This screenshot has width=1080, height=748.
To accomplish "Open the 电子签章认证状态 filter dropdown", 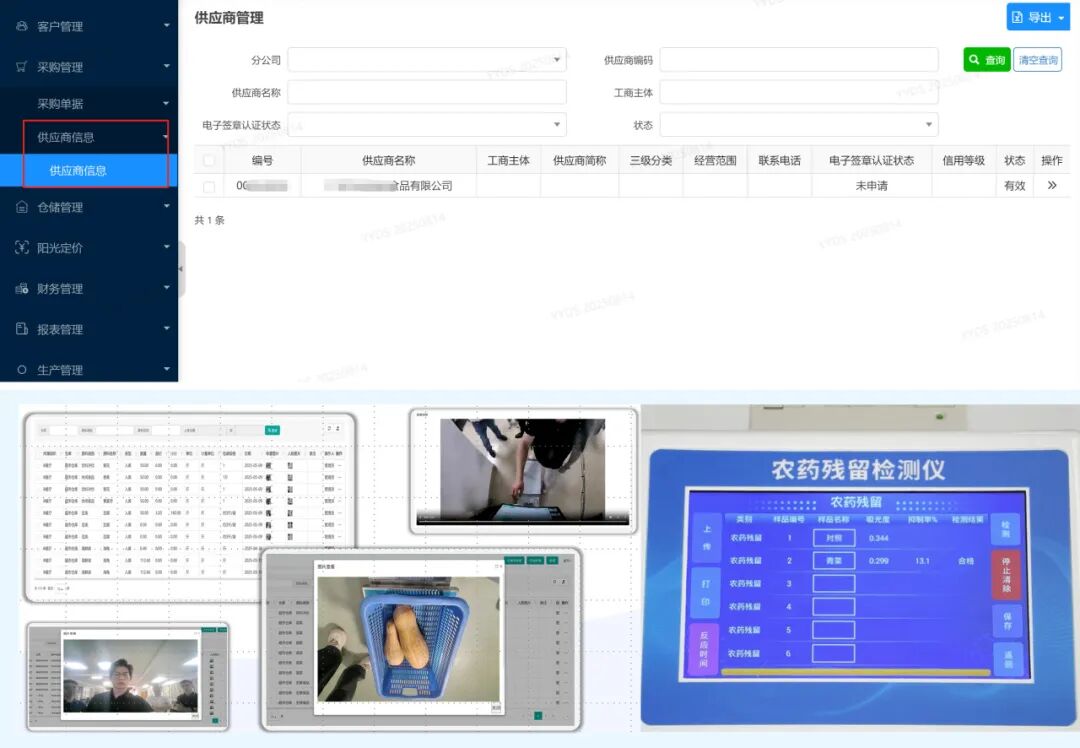I will coord(427,125).
